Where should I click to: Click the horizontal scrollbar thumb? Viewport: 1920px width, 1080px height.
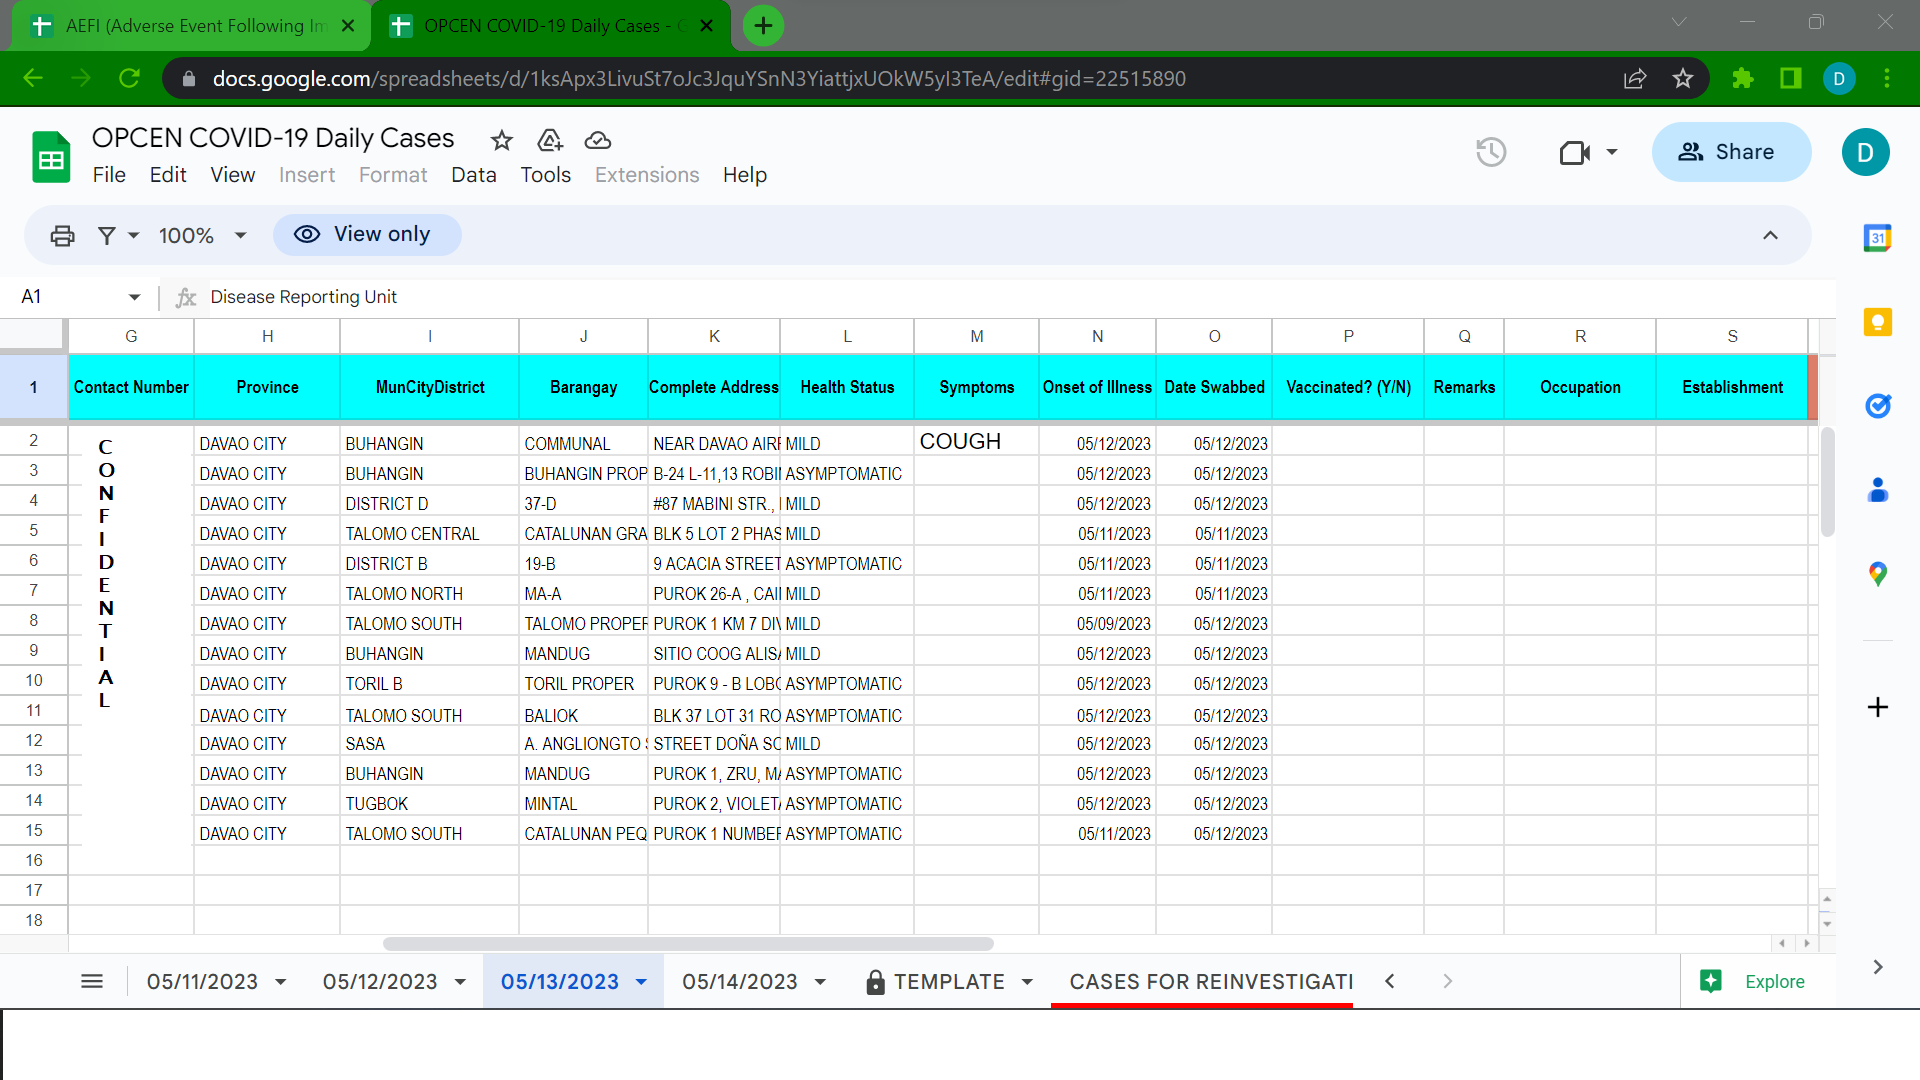pyautogui.click(x=688, y=944)
